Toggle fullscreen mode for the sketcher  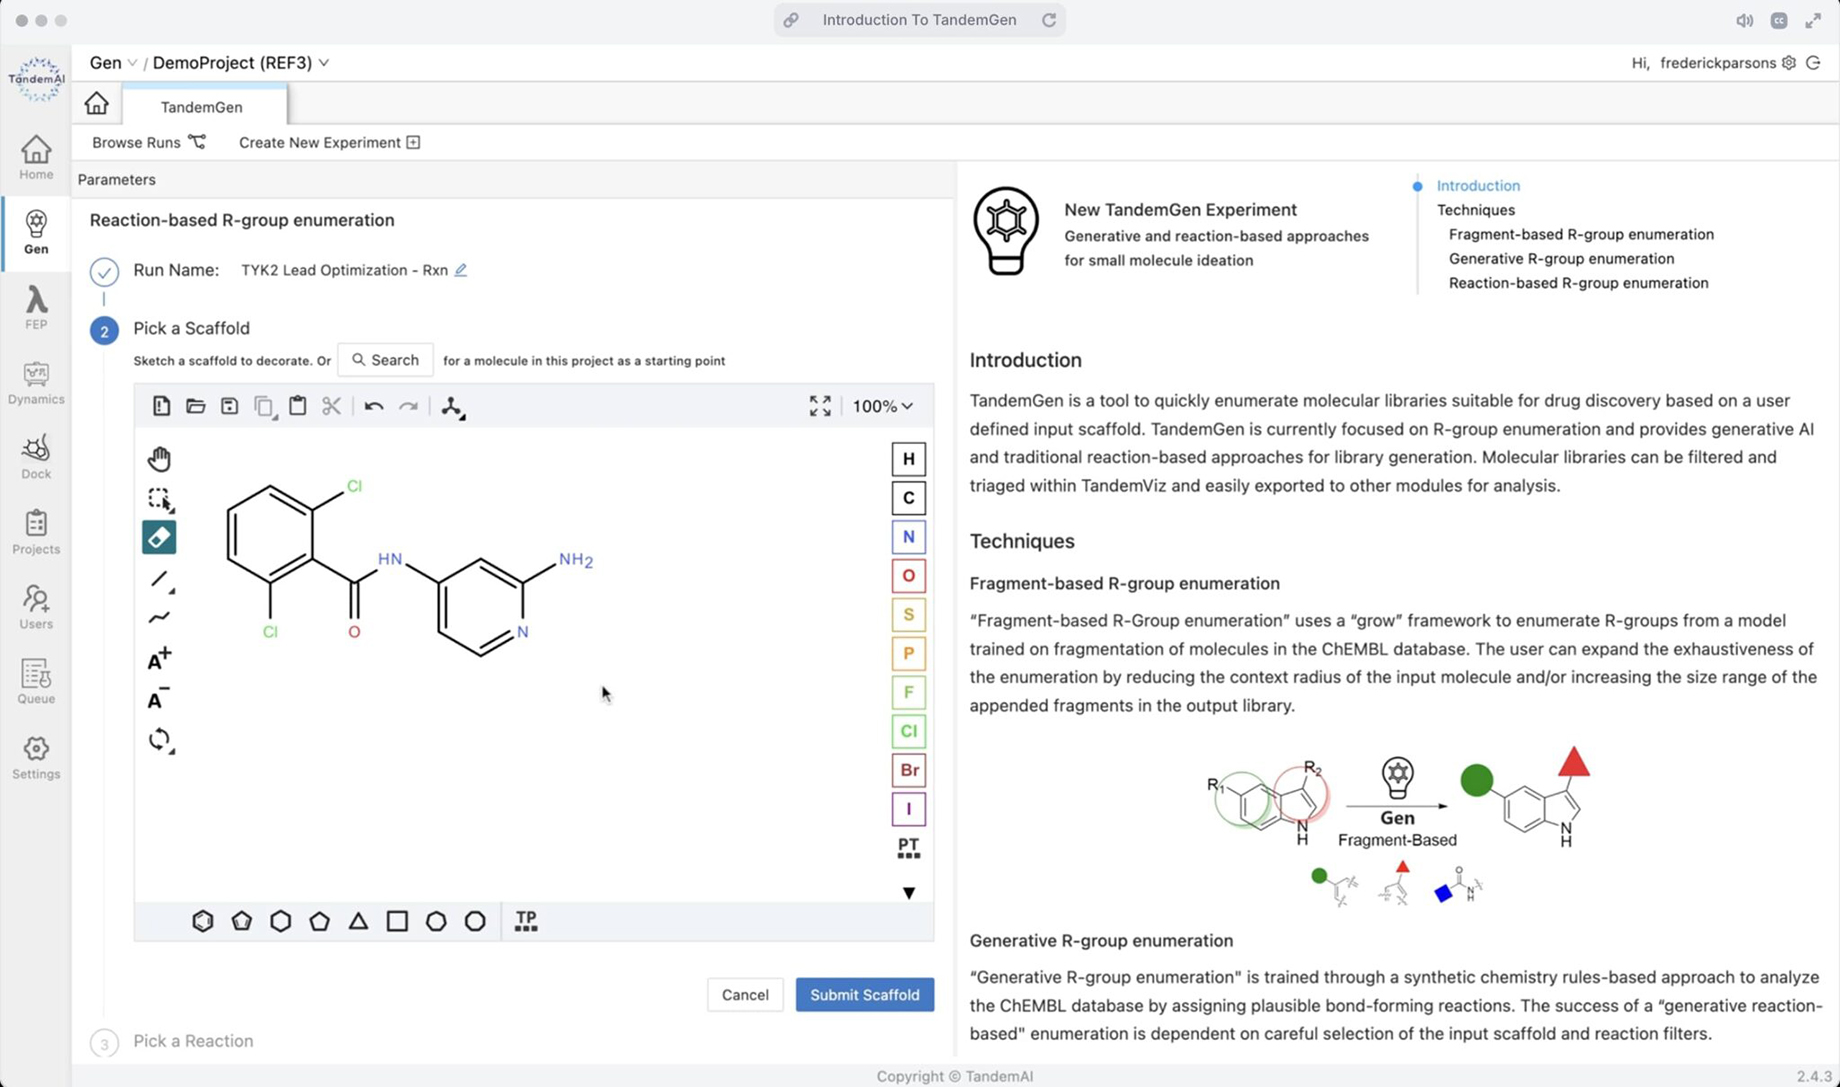pyautogui.click(x=820, y=406)
